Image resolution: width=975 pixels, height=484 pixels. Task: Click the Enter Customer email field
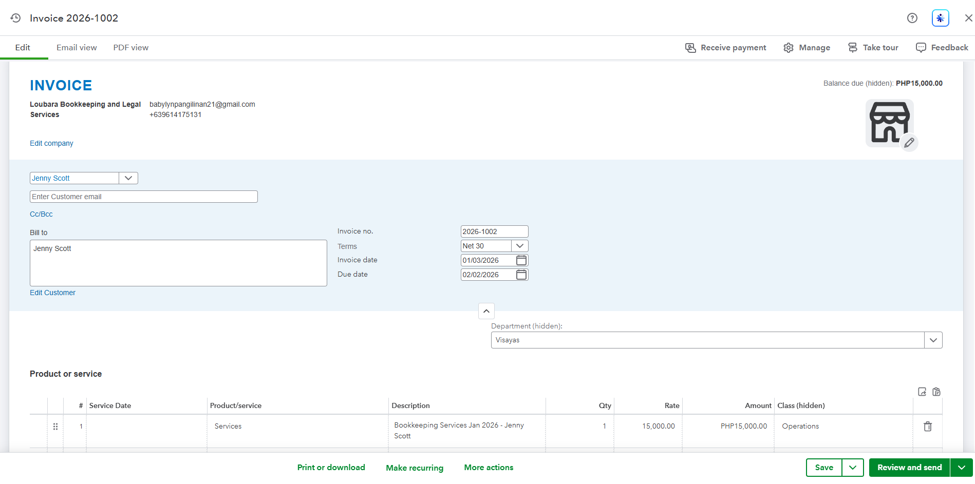click(144, 197)
